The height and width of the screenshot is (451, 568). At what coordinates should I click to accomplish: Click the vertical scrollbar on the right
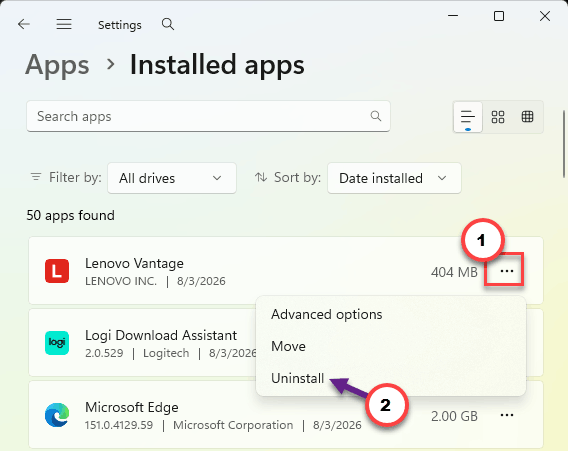click(564, 144)
